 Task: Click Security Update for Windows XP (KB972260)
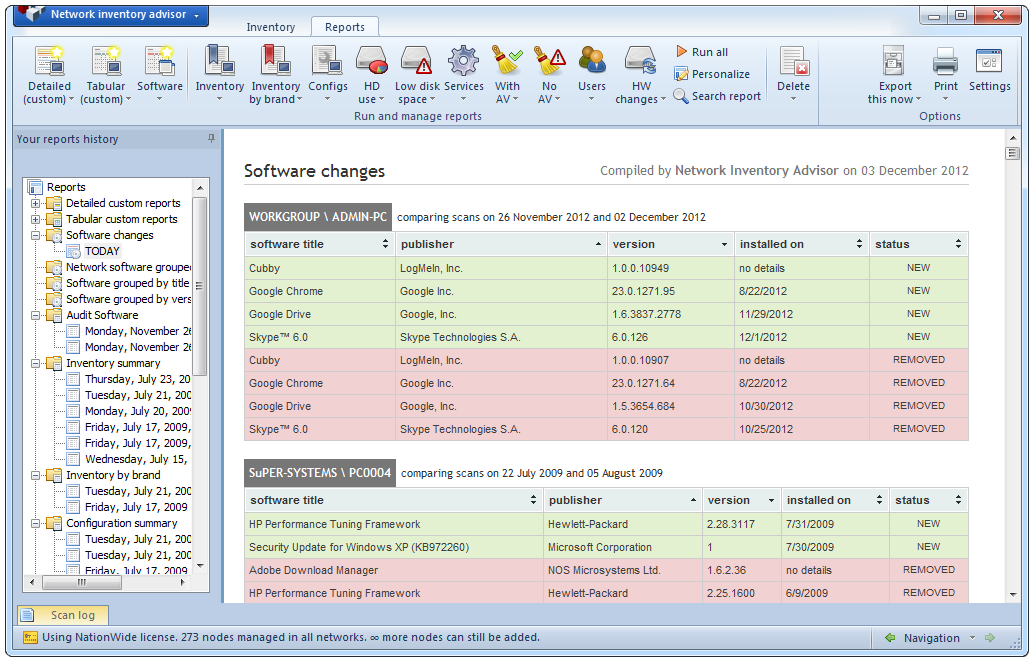(359, 547)
